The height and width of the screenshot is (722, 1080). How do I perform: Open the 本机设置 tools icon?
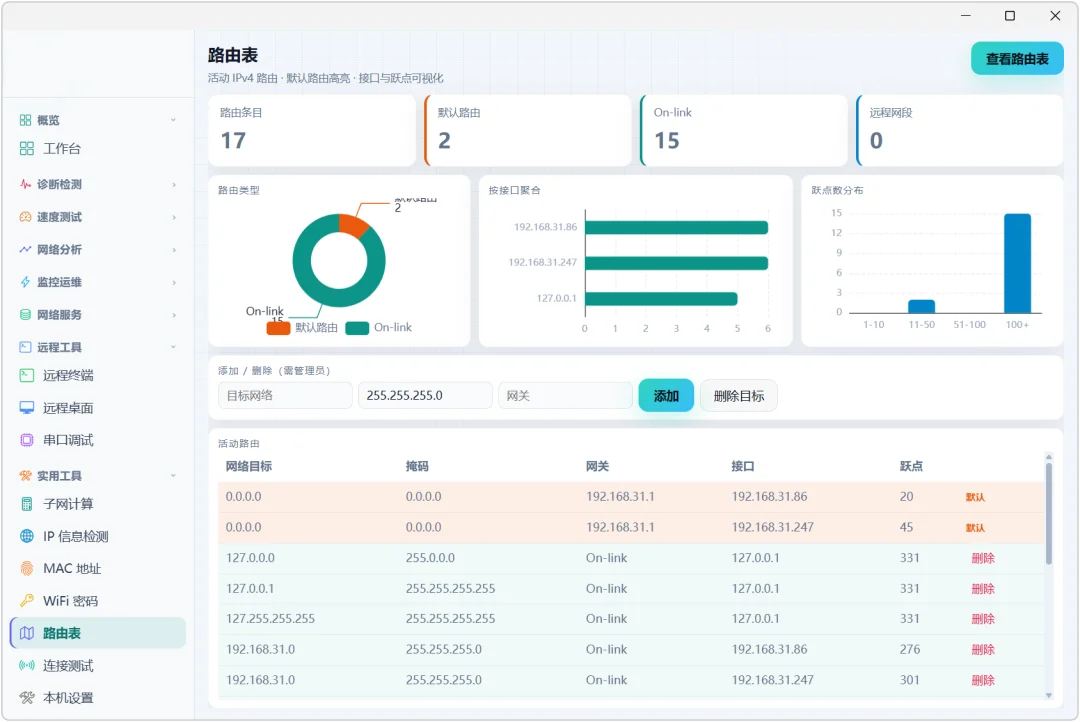click(x=27, y=699)
